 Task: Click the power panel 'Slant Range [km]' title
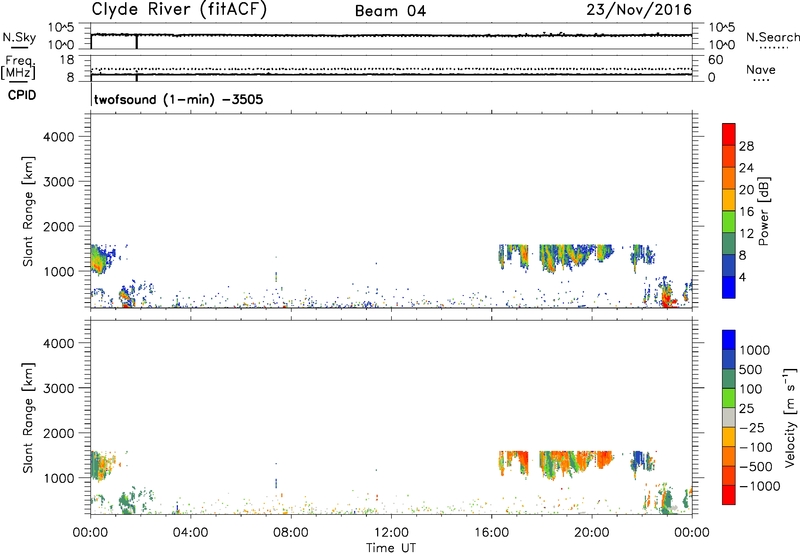tap(28, 211)
